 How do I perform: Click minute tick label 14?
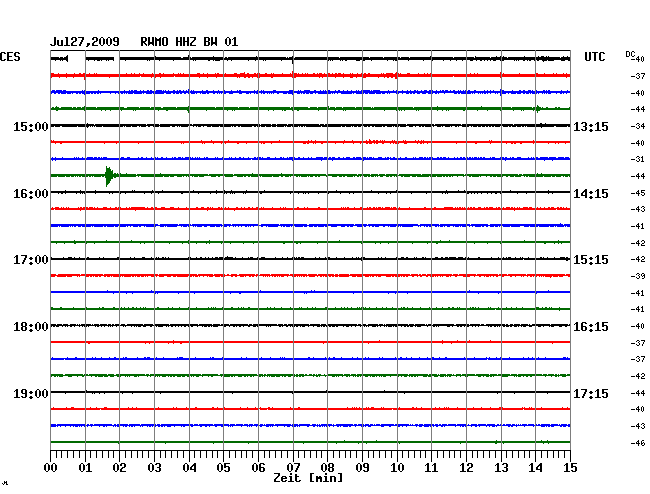tap(535, 468)
